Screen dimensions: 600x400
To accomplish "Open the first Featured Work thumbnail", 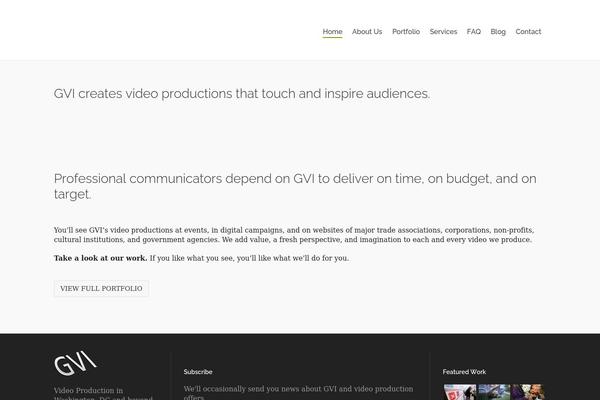I will pos(460,392).
